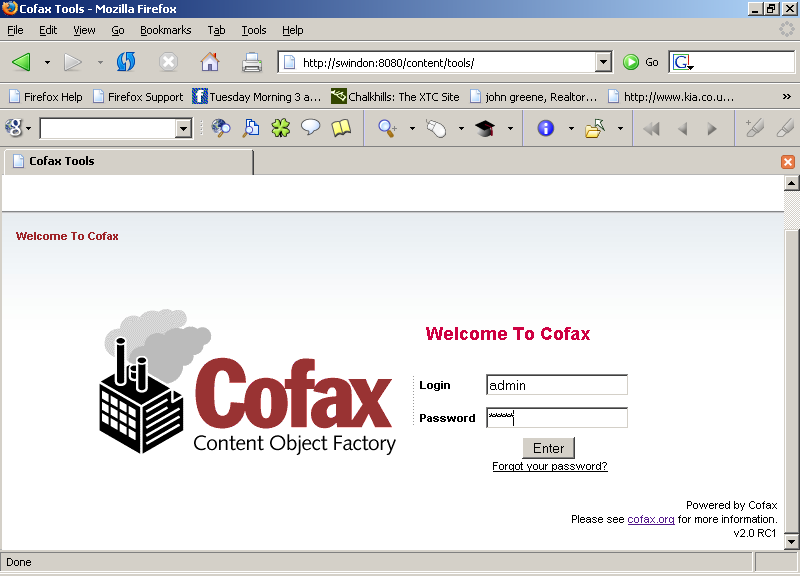Click the rightmost highlighter pen icon

click(785, 128)
